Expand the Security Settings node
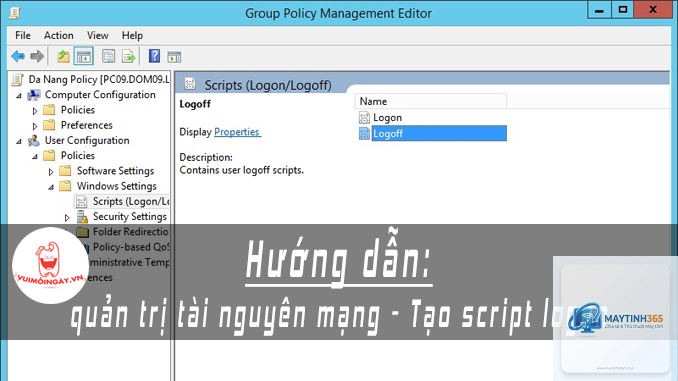Viewport: 678px width, 381px height. (x=67, y=217)
